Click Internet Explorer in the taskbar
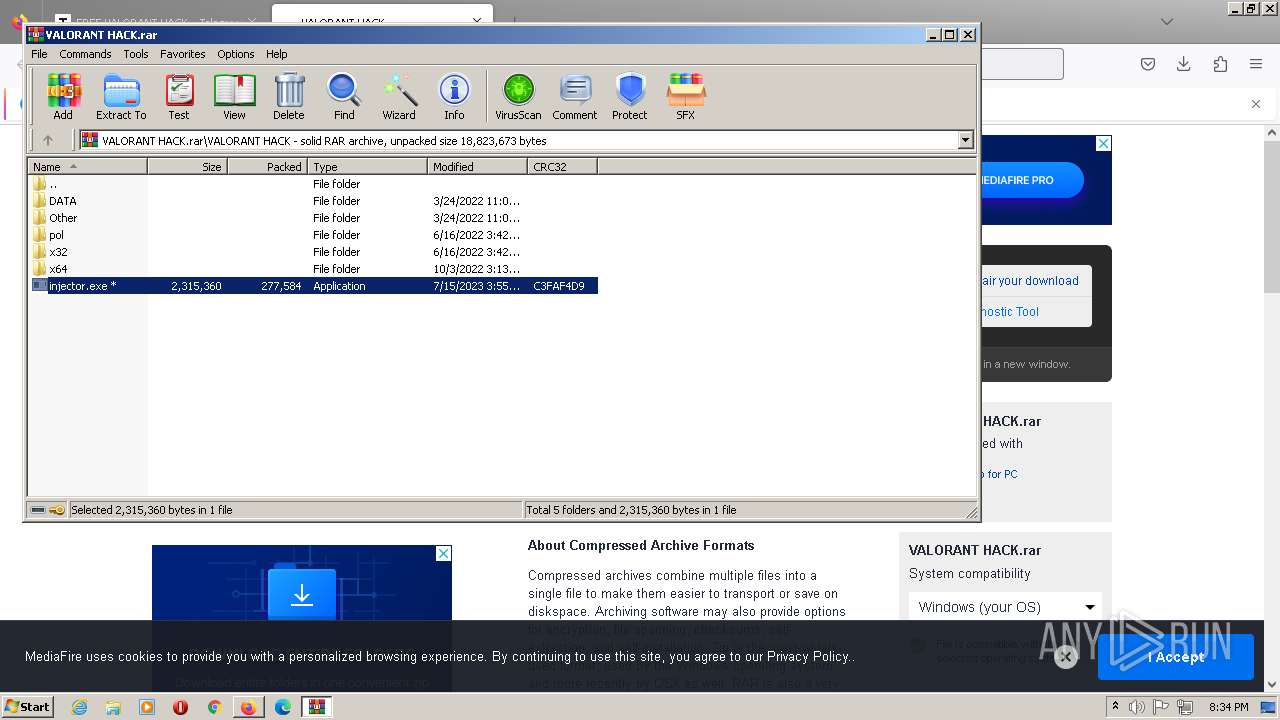The image size is (1280, 720). [x=80, y=707]
